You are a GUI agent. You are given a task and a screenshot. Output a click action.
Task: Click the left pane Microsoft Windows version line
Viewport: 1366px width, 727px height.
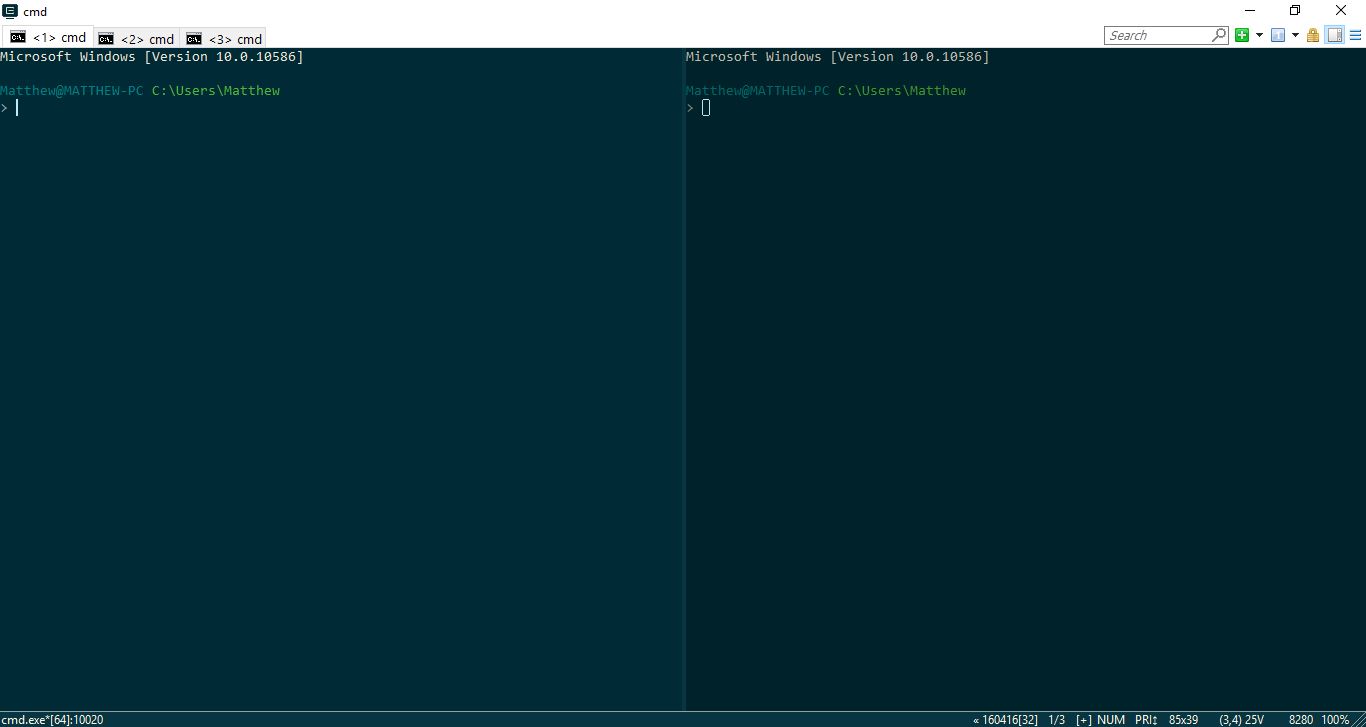pos(152,57)
